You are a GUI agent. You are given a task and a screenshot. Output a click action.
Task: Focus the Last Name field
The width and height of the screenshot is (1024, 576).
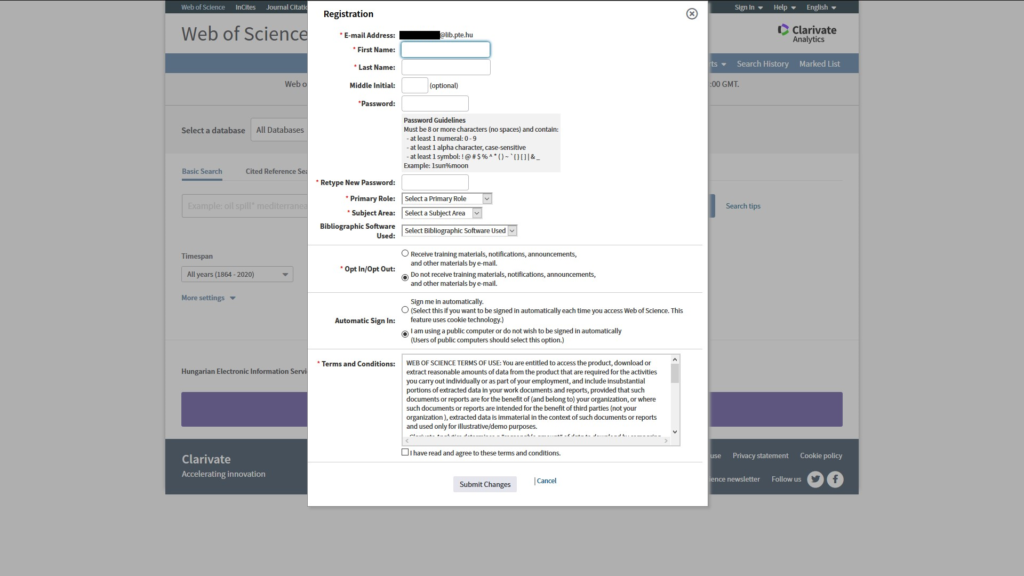(x=445, y=67)
